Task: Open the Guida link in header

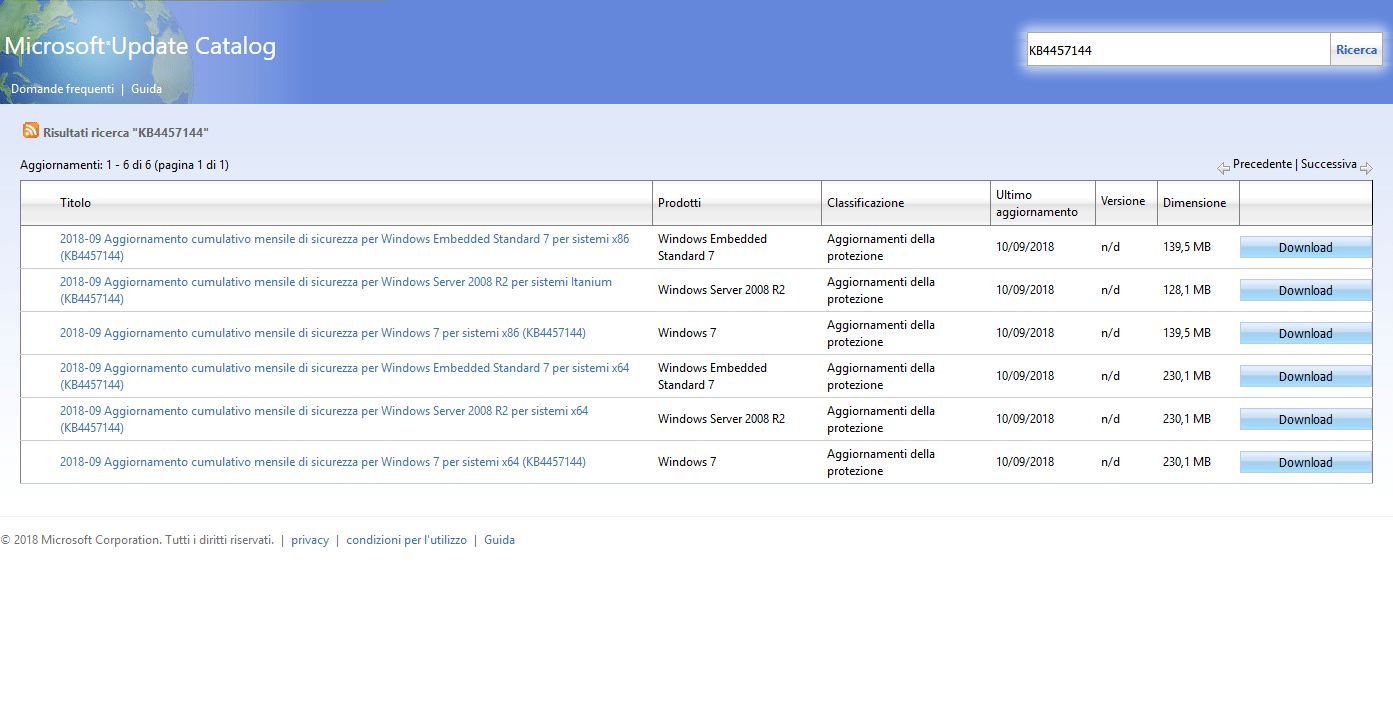Action: [146, 89]
